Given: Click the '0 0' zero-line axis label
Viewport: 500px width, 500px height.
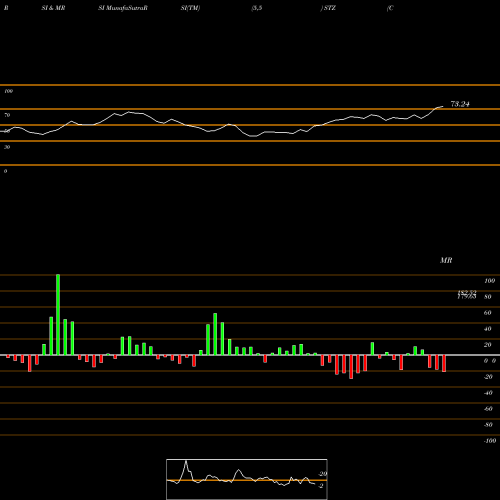Looking at the screenshot, I should click(x=490, y=361).
